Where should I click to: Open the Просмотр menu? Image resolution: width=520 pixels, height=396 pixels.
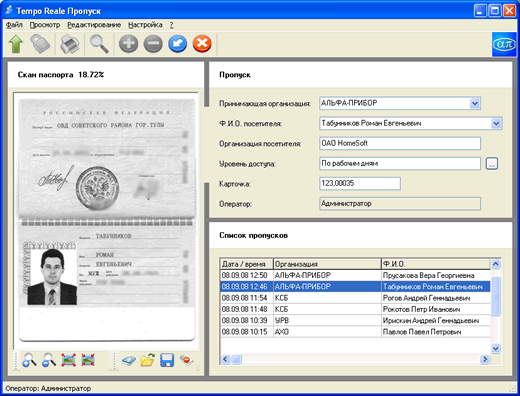click(x=45, y=25)
